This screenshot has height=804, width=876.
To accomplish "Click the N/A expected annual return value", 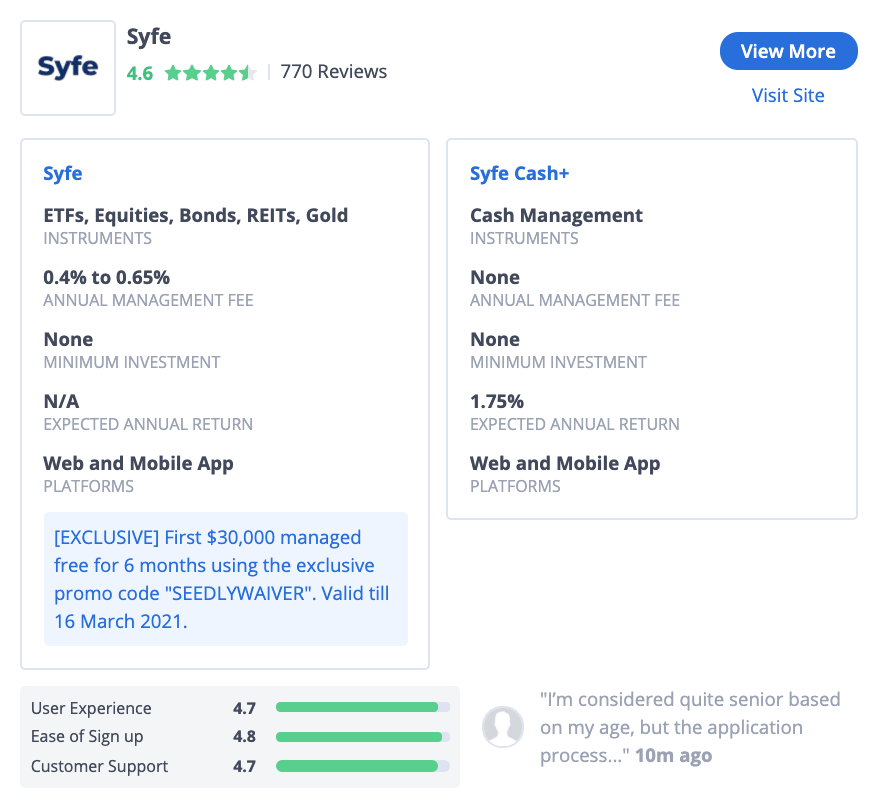I will click(61, 402).
